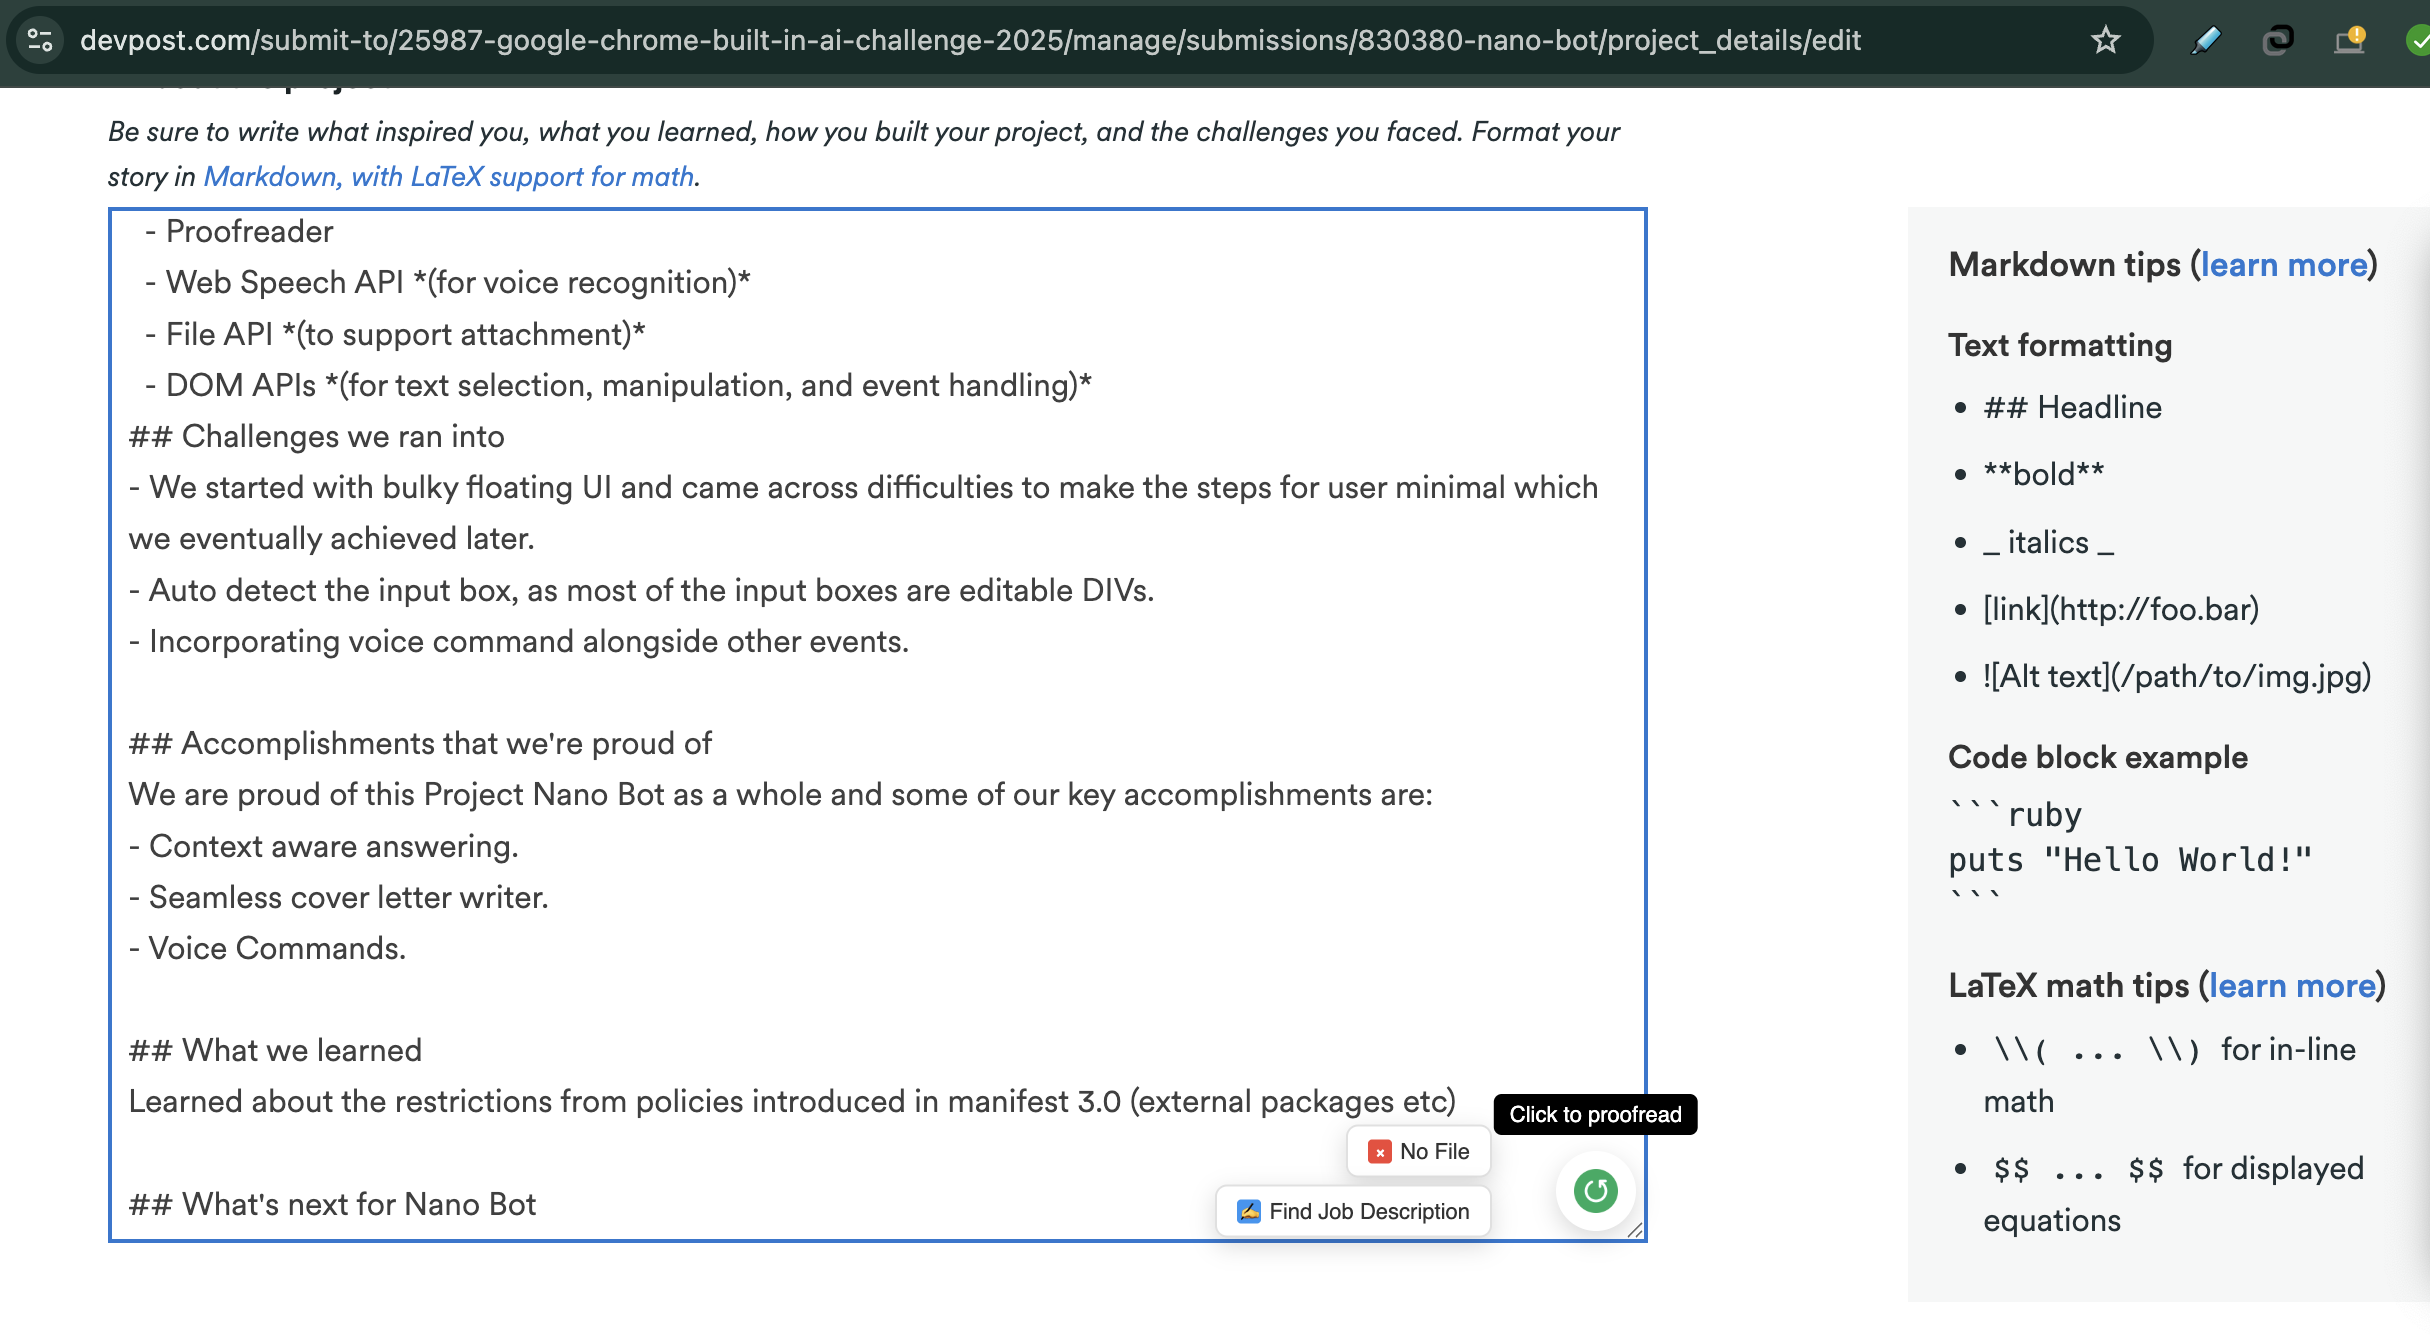View site information icon in address bar

click(40, 40)
